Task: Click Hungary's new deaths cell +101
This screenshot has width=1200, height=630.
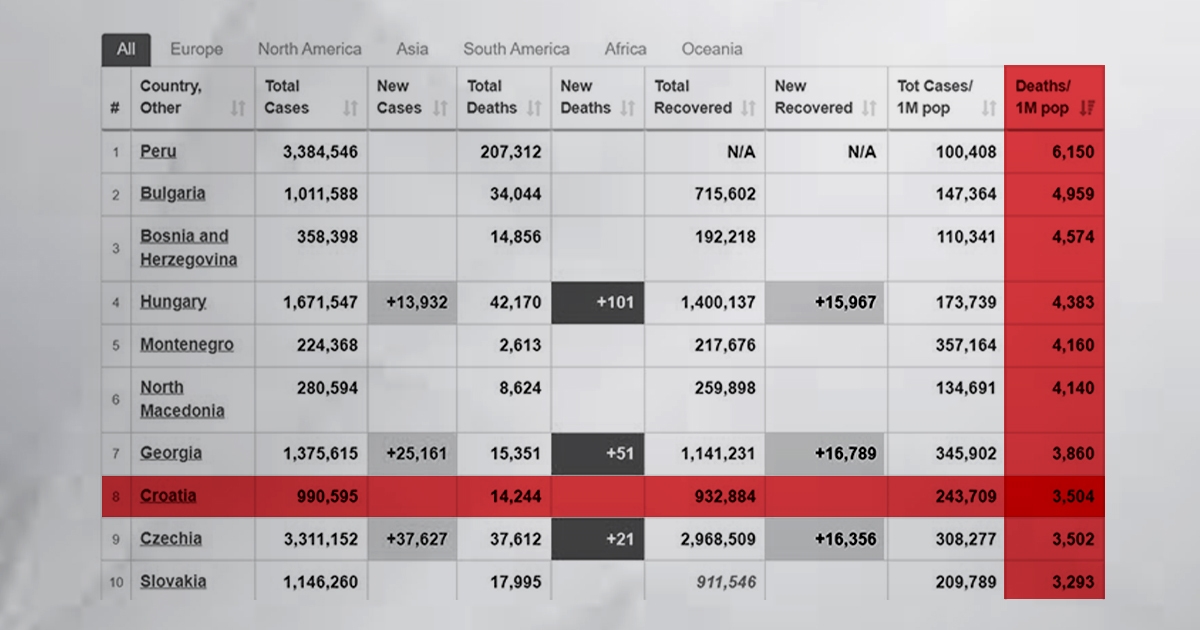Action: click(x=598, y=302)
